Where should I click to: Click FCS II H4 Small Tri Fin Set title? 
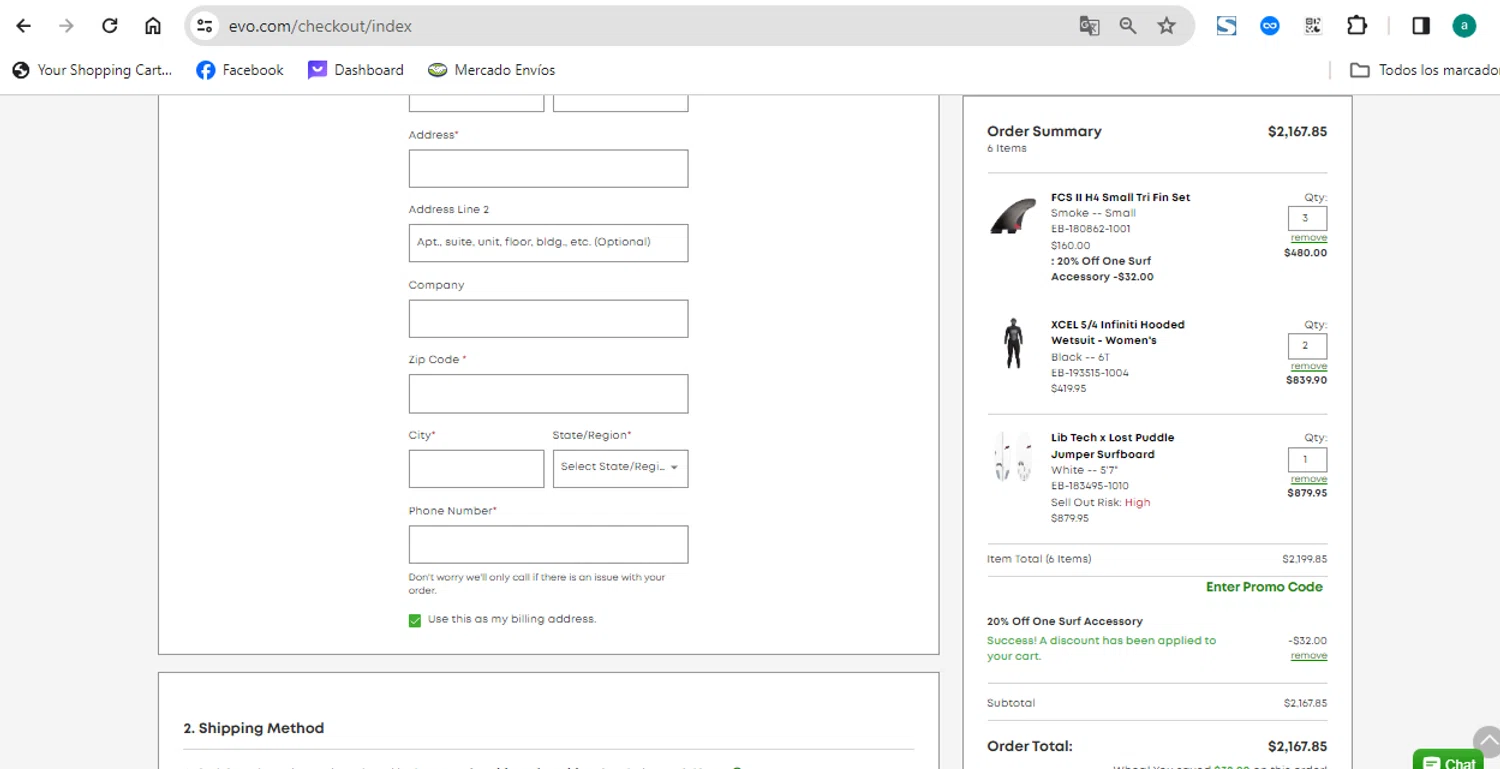click(1120, 197)
